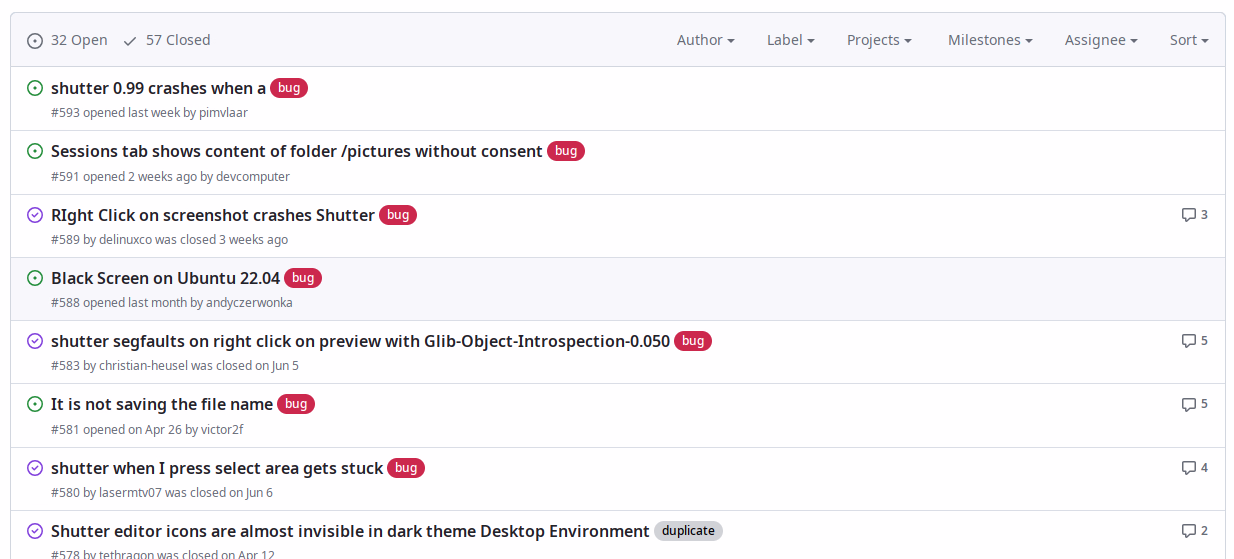Image resolution: width=1234 pixels, height=559 pixels.
Task: Show the 32 Open issues
Action: point(67,40)
